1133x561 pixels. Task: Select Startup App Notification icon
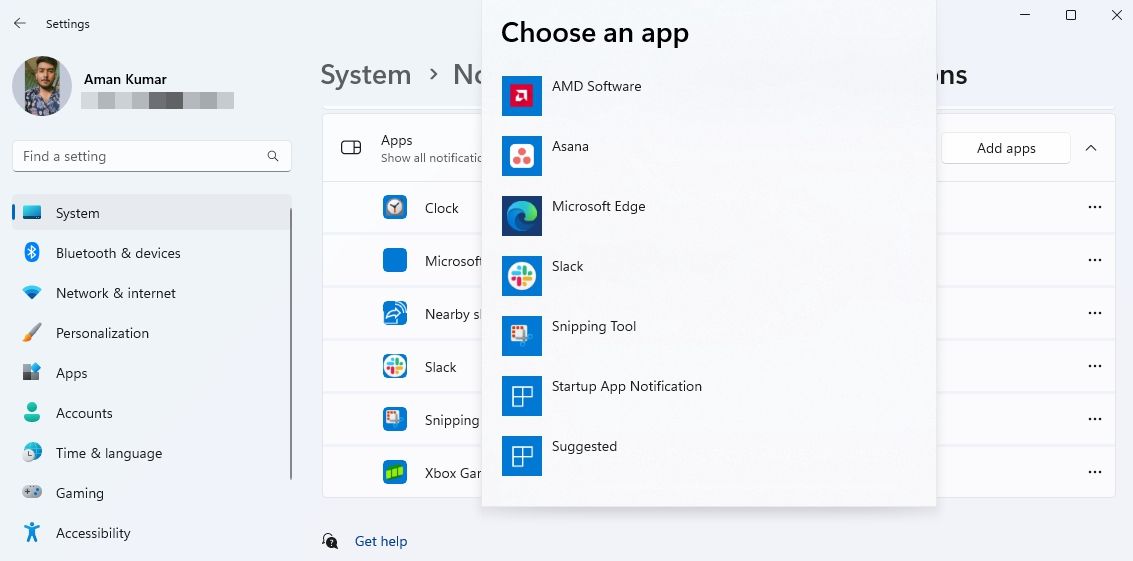click(x=522, y=395)
